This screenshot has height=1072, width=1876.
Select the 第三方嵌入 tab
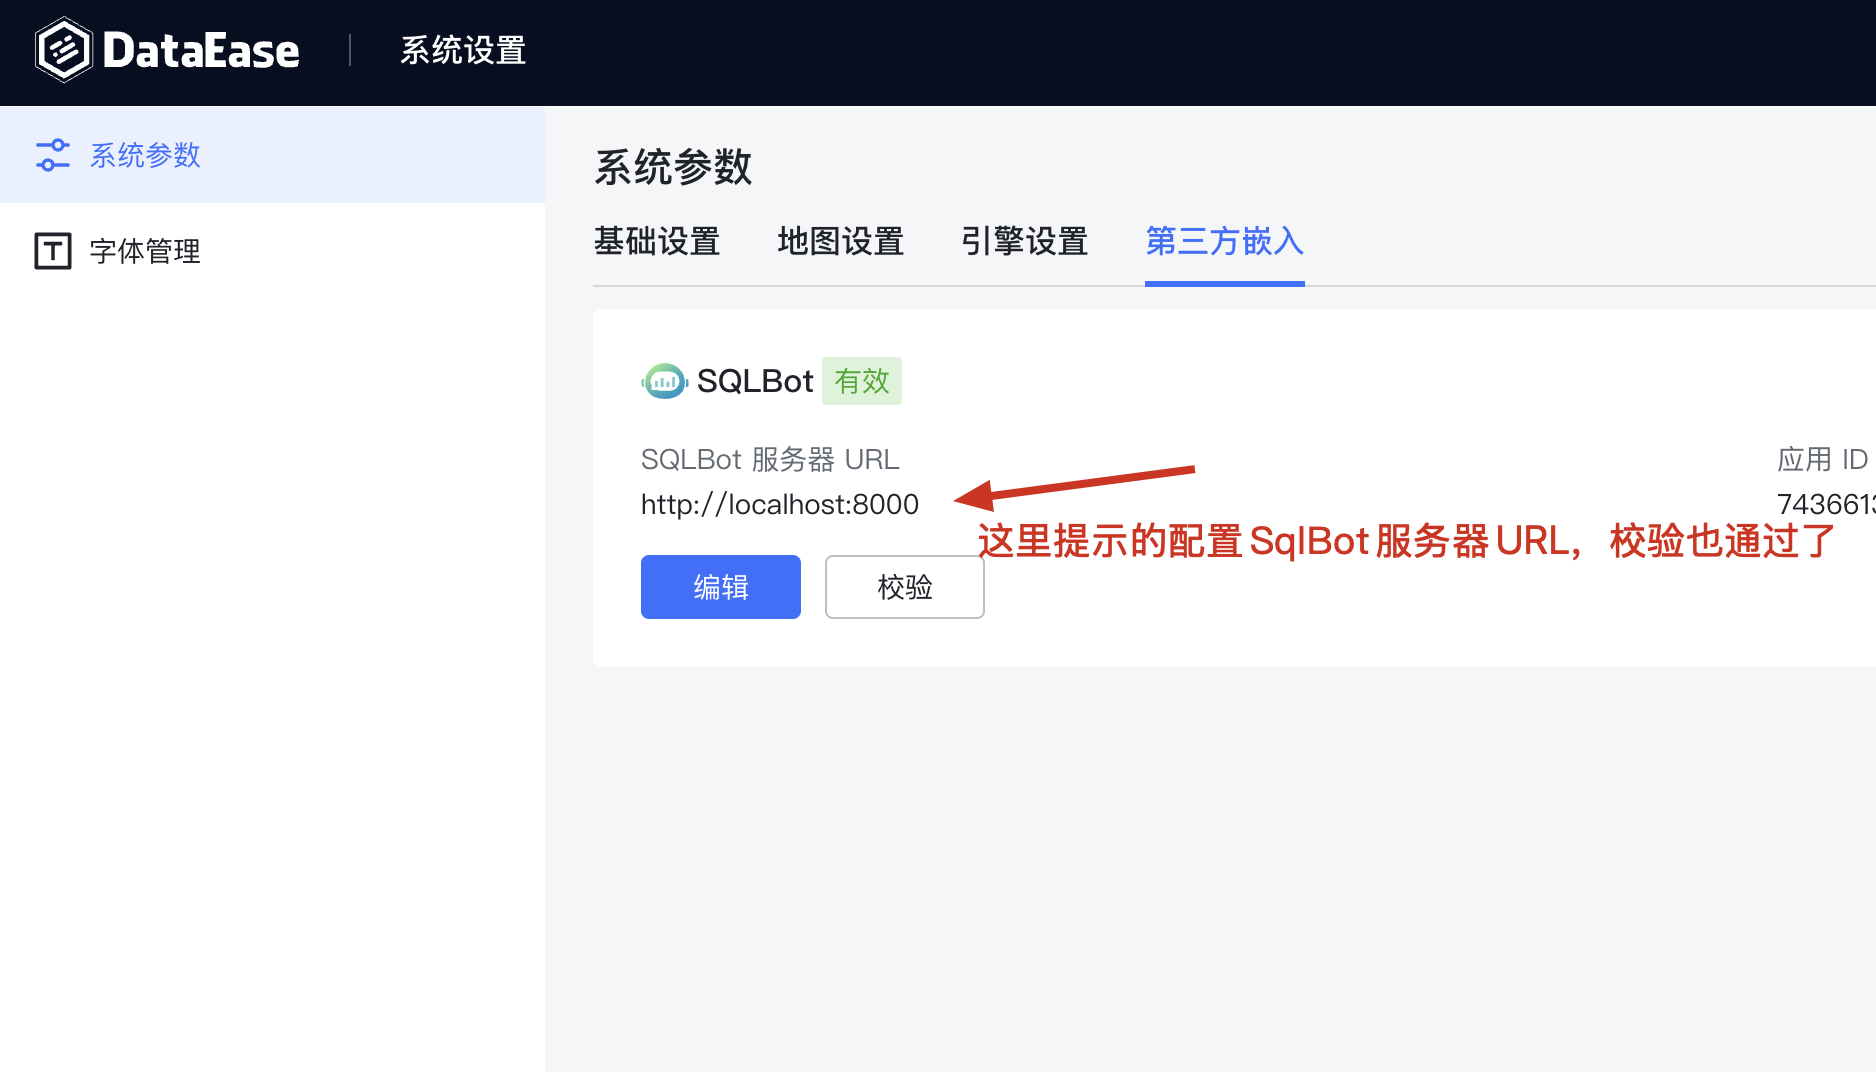click(1224, 241)
